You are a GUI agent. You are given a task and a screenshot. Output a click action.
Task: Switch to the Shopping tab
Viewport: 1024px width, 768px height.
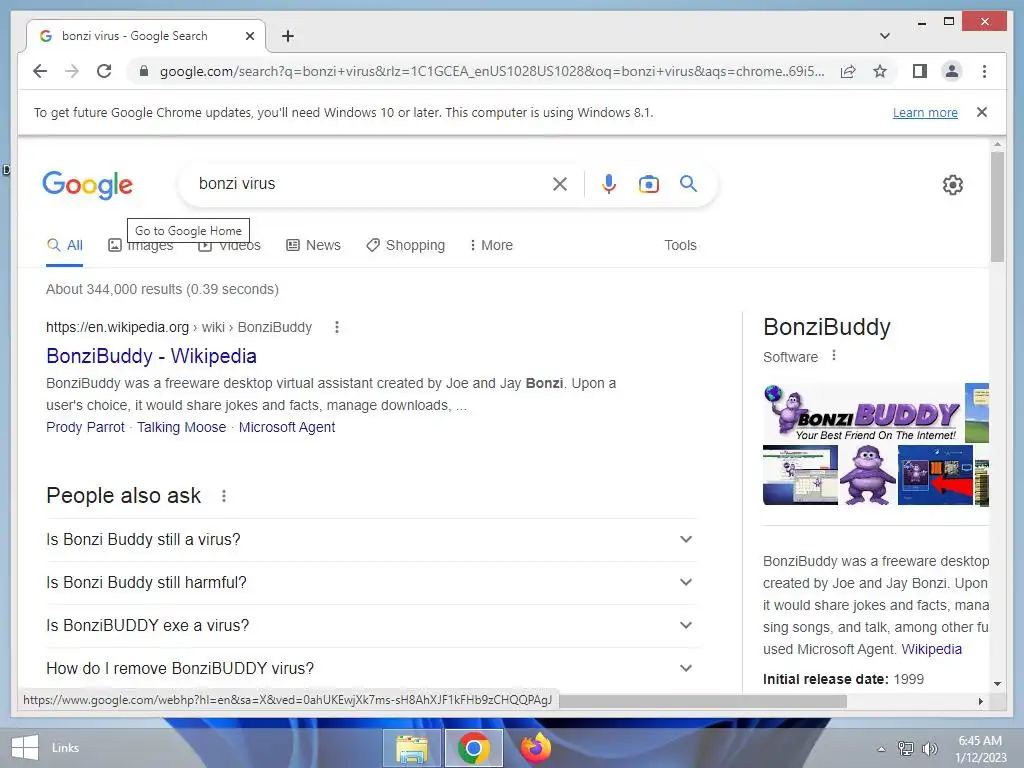tap(406, 246)
